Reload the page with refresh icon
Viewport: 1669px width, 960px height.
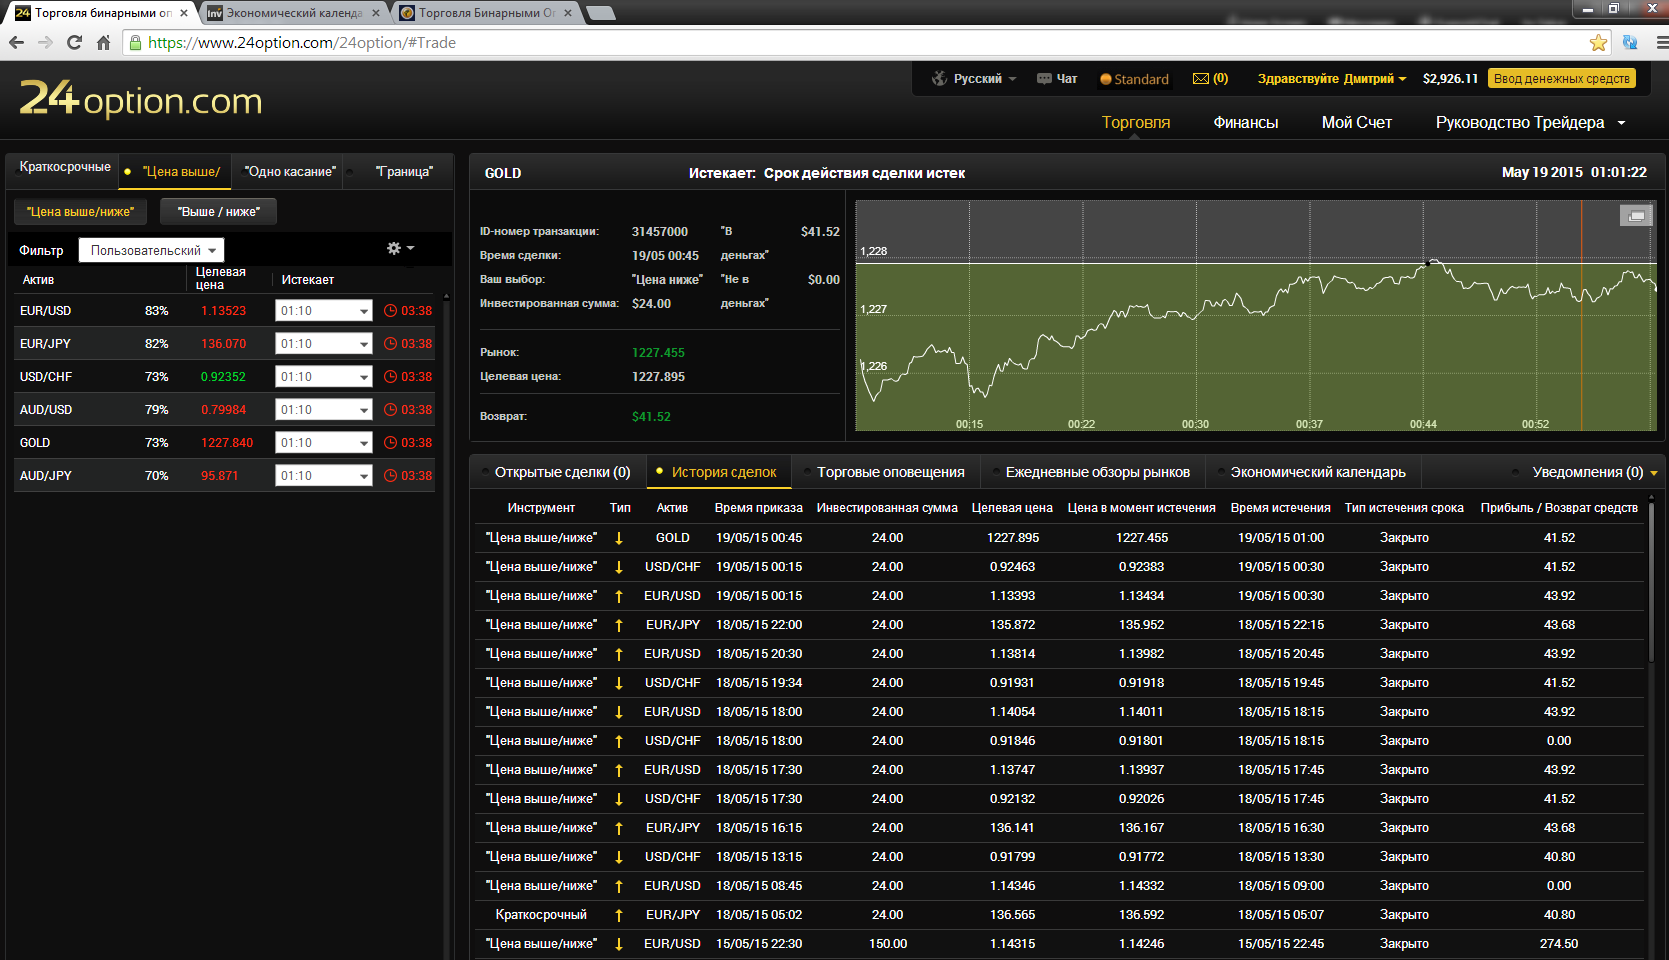[74, 42]
